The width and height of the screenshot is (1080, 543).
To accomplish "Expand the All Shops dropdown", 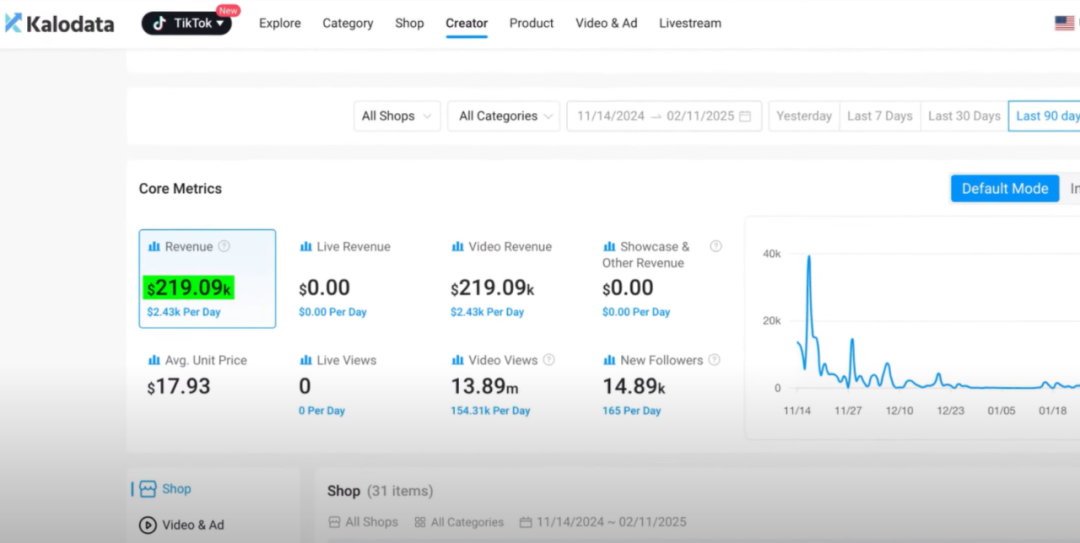I will point(397,116).
